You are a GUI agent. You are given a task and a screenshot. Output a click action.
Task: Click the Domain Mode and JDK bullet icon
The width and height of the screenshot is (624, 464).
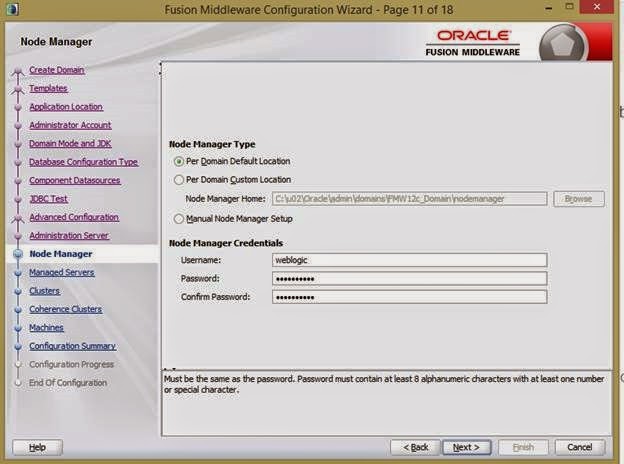pos(18,144)
